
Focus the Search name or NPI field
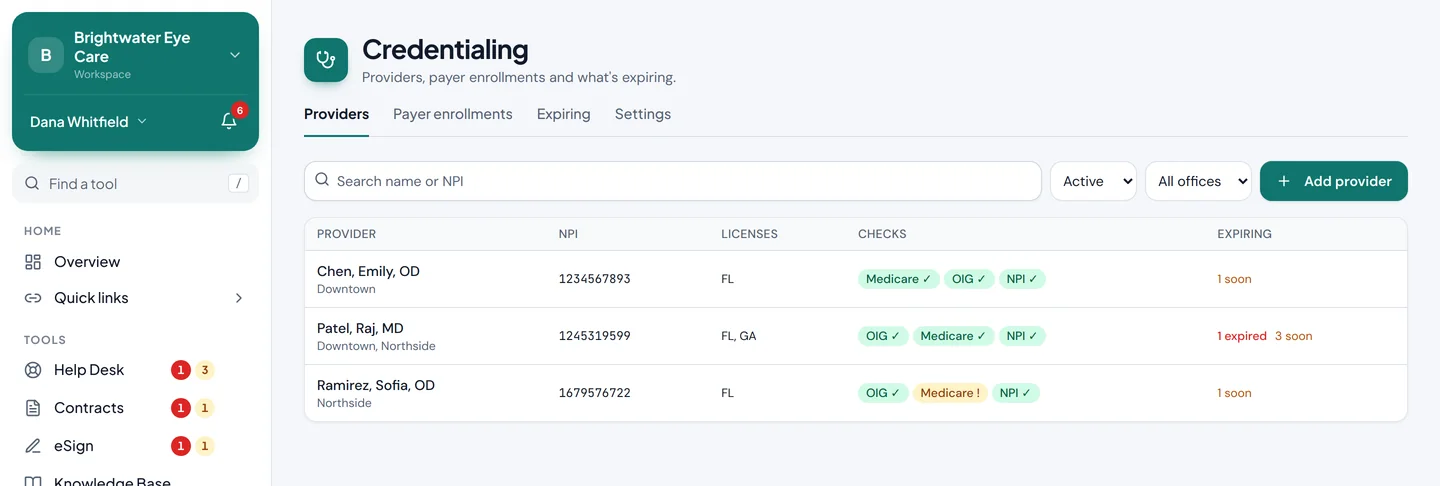tap(673, 181)
